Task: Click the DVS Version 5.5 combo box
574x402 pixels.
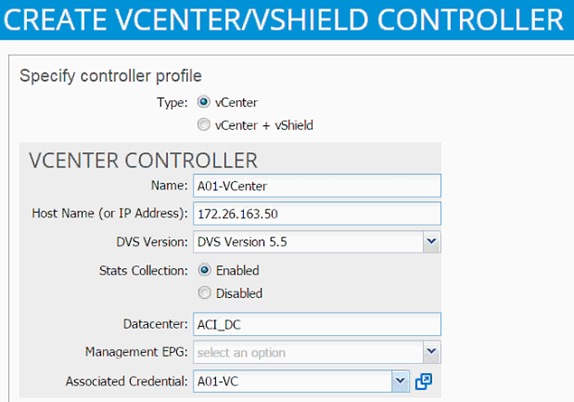Action: tap(317, 242)
